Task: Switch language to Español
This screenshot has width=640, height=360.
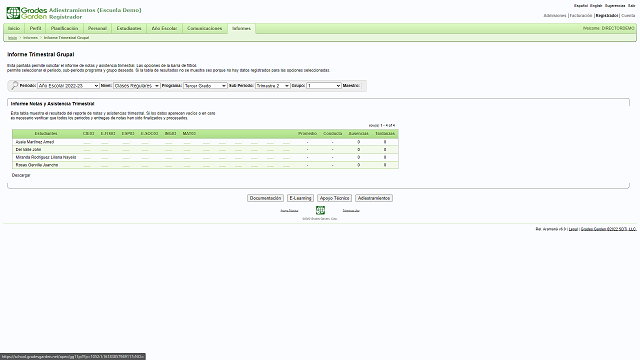Action: click(x=581, y=6)
